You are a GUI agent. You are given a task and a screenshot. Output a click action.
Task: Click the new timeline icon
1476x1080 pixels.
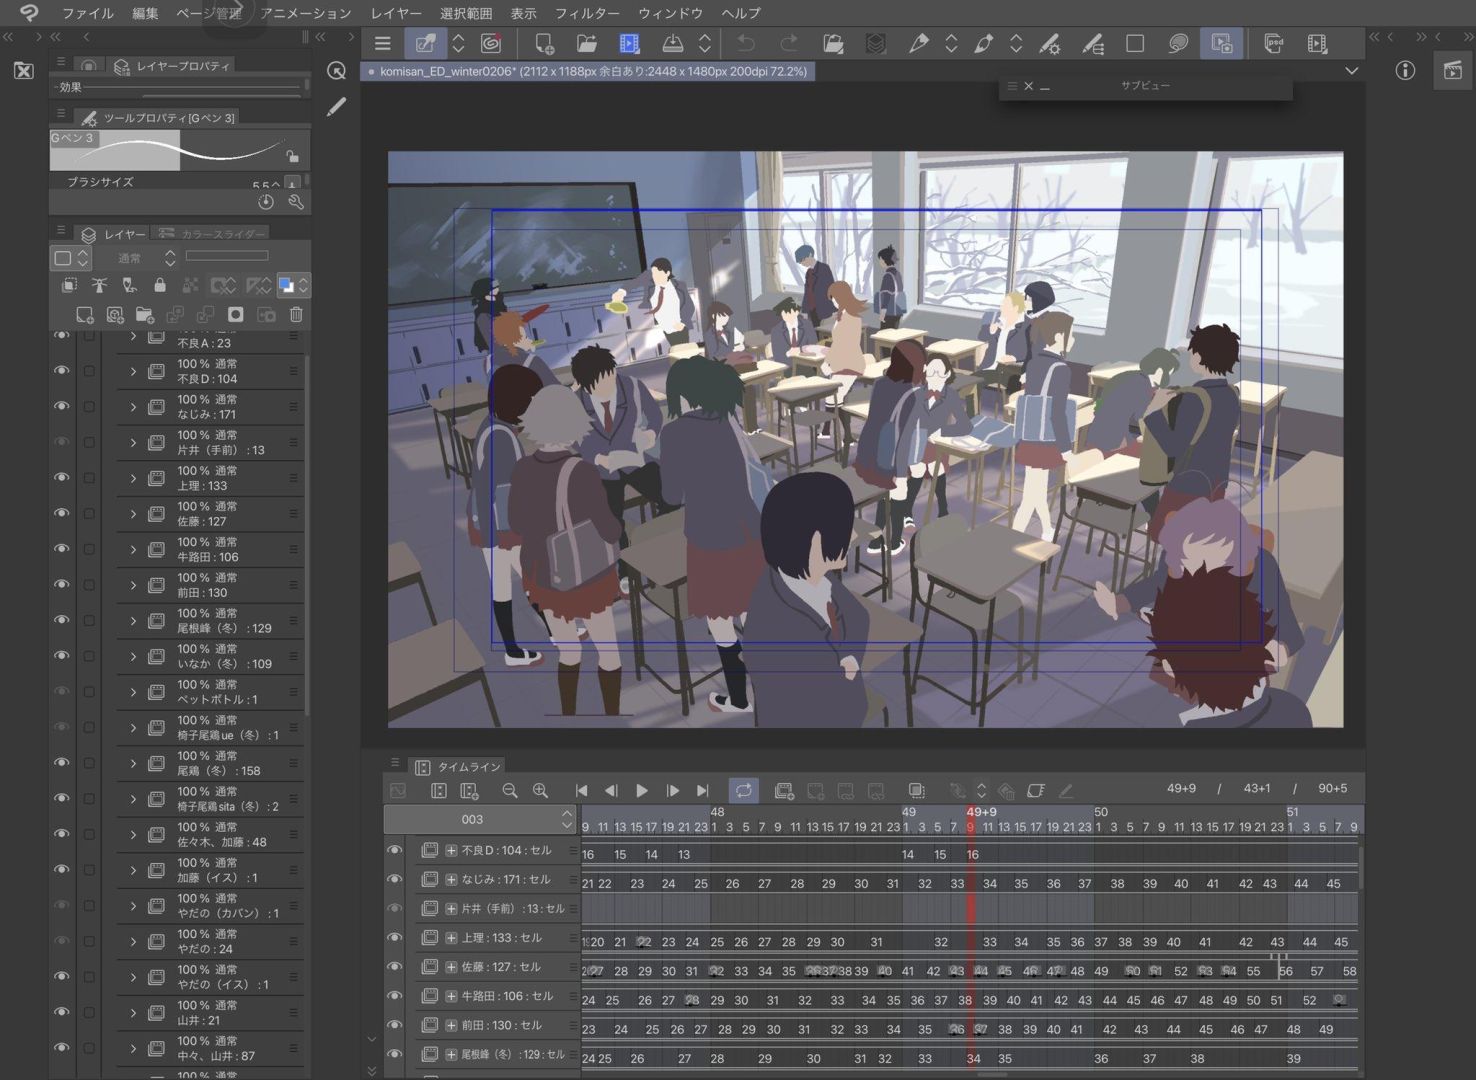(469, 790)
